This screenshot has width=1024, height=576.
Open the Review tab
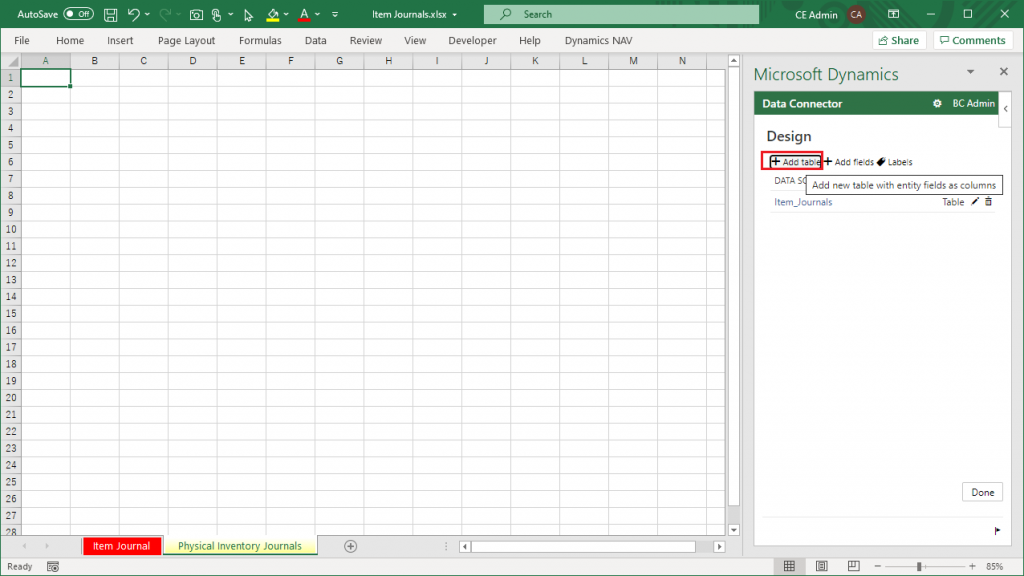(366, 40)
